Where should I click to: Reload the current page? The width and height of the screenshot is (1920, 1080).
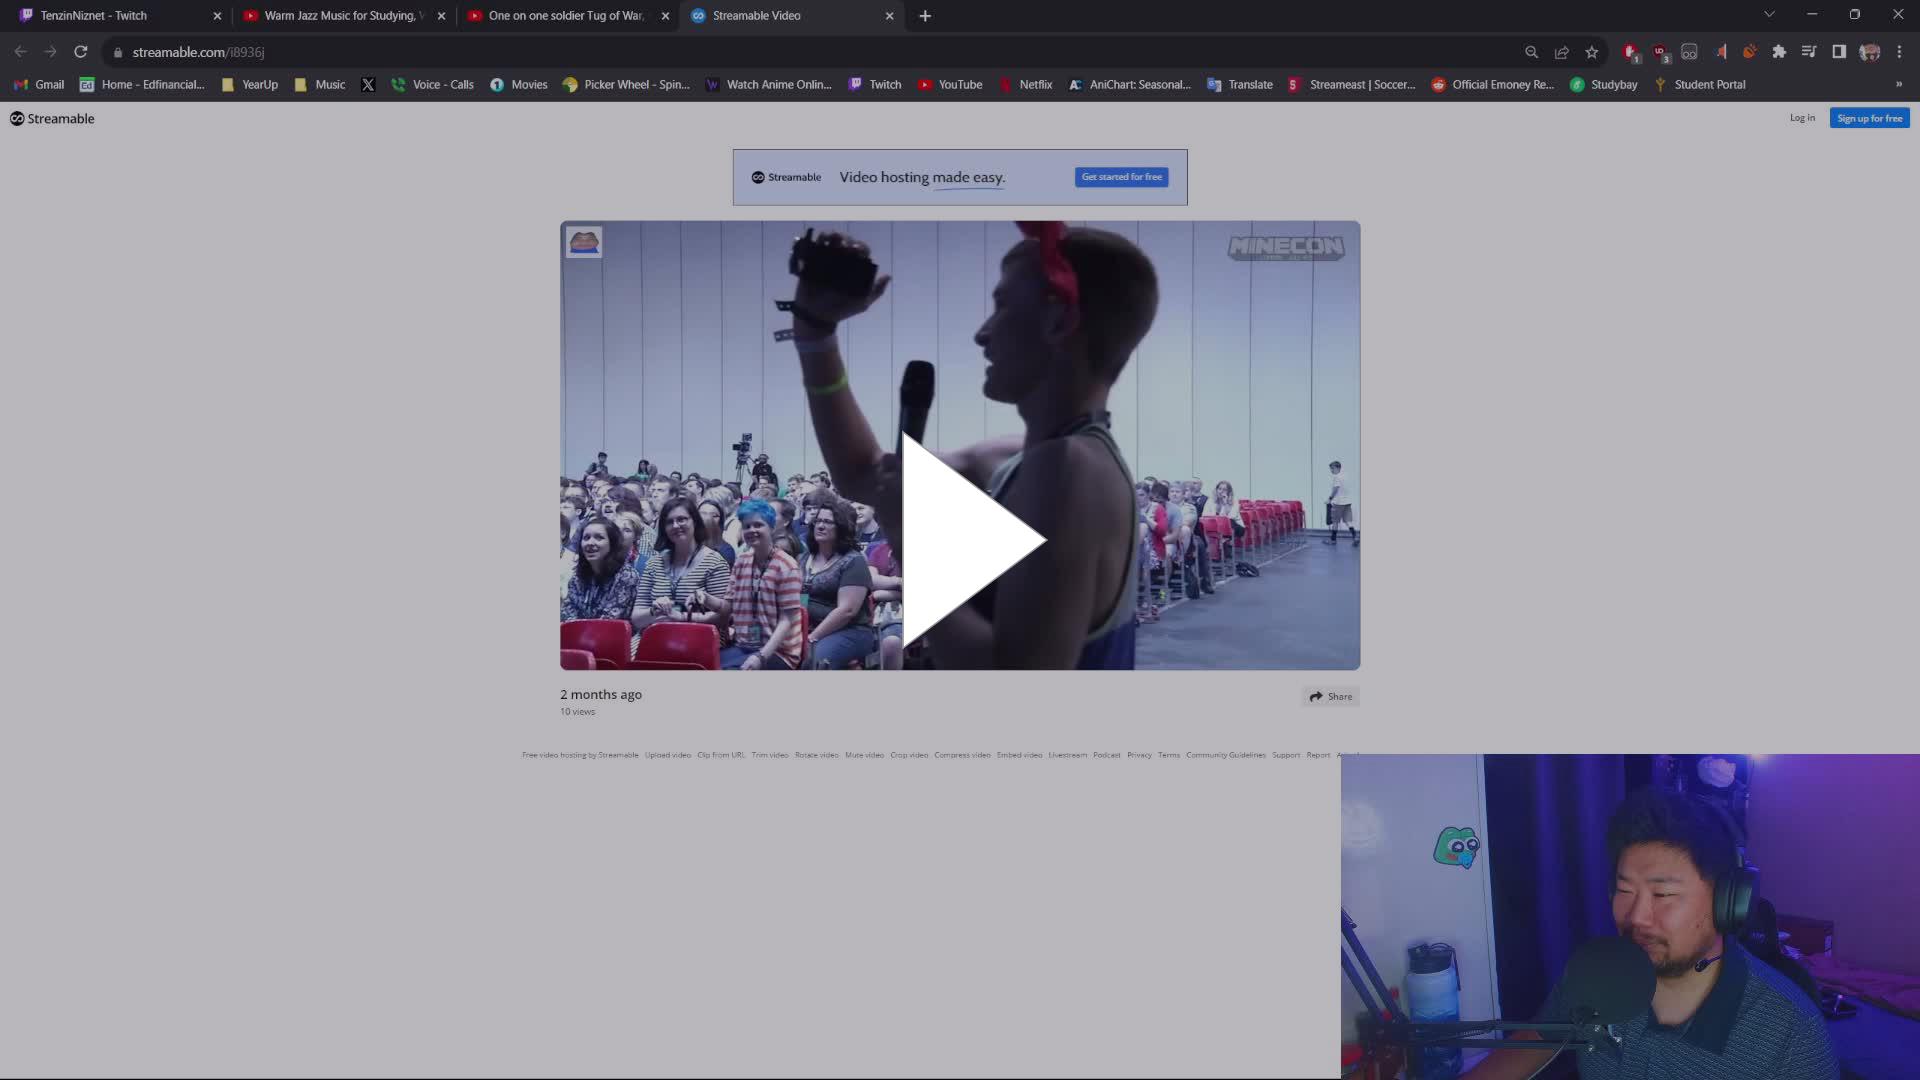pyautogui.click(x=80, y=52)
